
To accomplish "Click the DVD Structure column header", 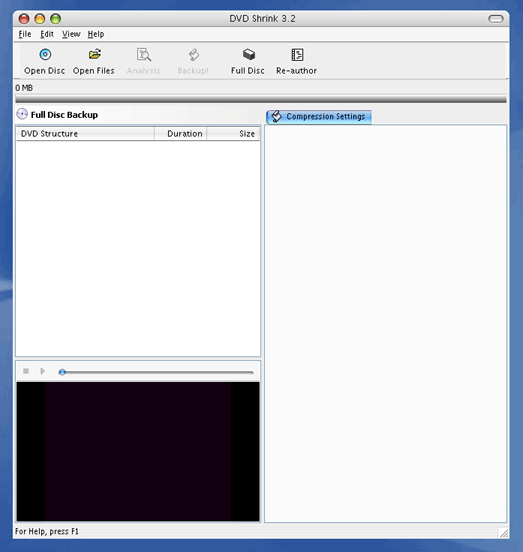I will click(x=85, y=134).
